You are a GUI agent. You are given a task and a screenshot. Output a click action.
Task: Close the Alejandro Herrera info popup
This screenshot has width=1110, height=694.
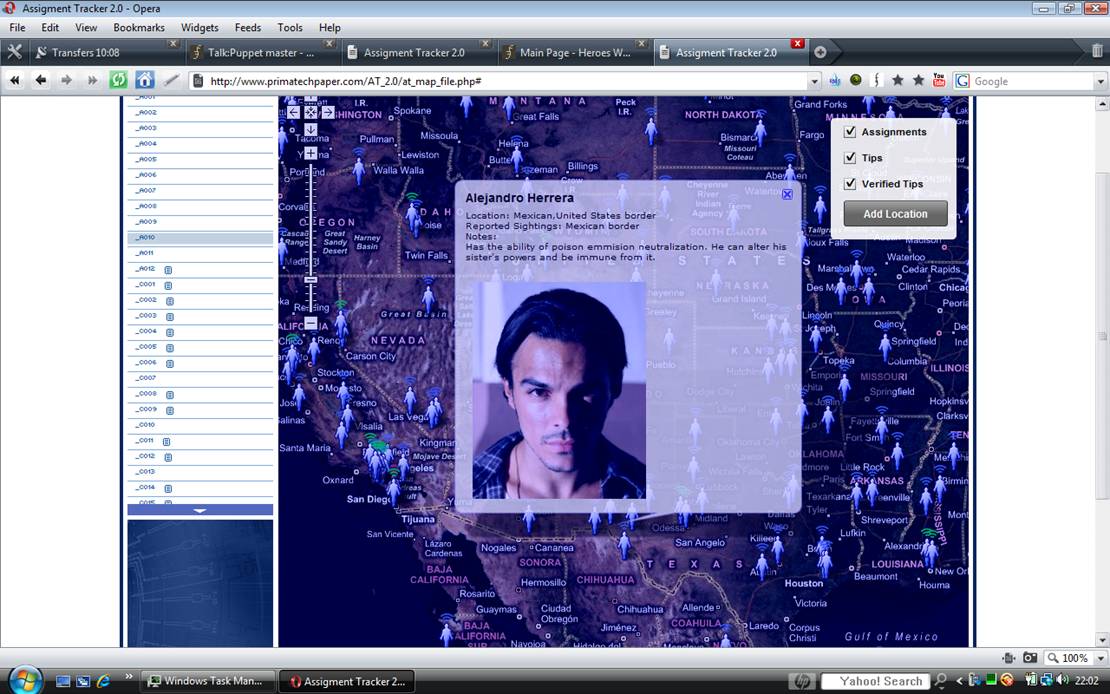(787, 195)
